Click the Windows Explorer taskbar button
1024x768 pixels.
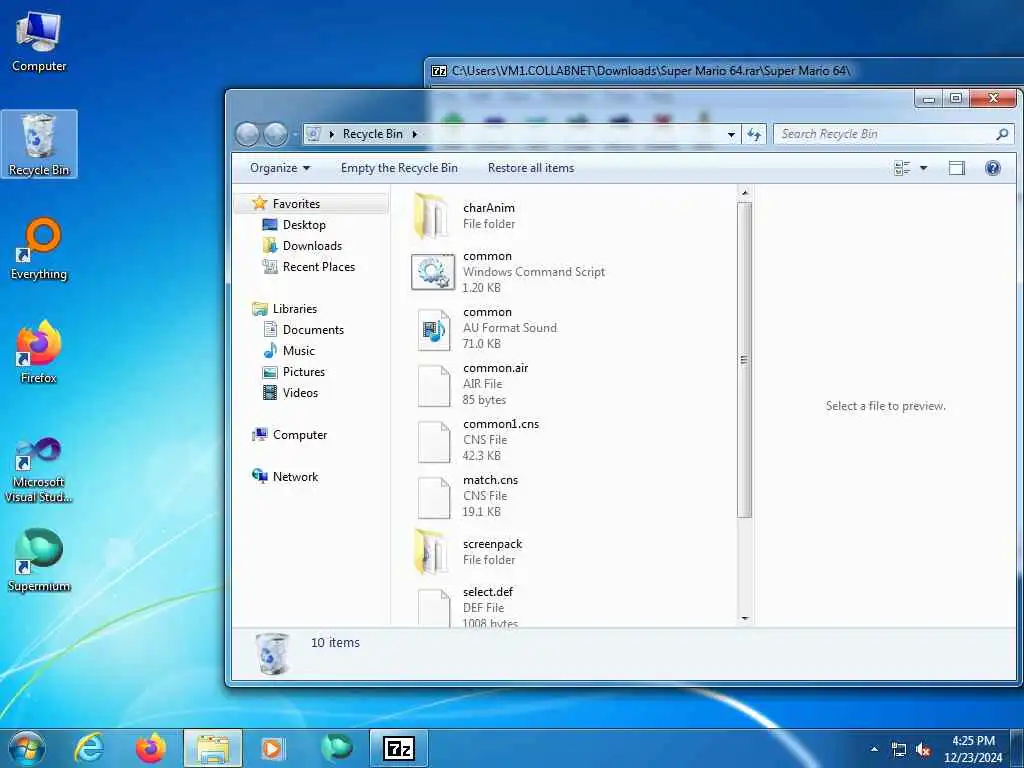(213, 748)
